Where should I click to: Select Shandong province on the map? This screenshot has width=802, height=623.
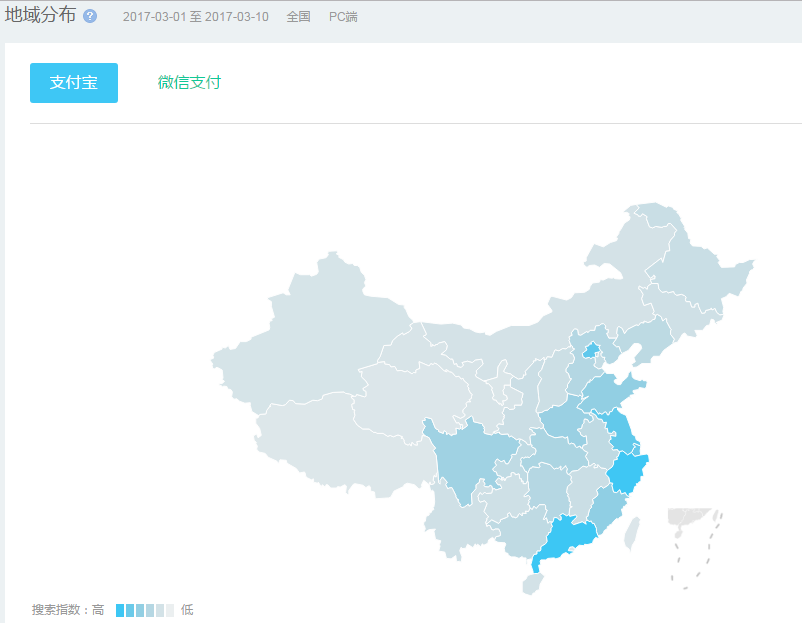pyautogui.click(x=609, y=393)
